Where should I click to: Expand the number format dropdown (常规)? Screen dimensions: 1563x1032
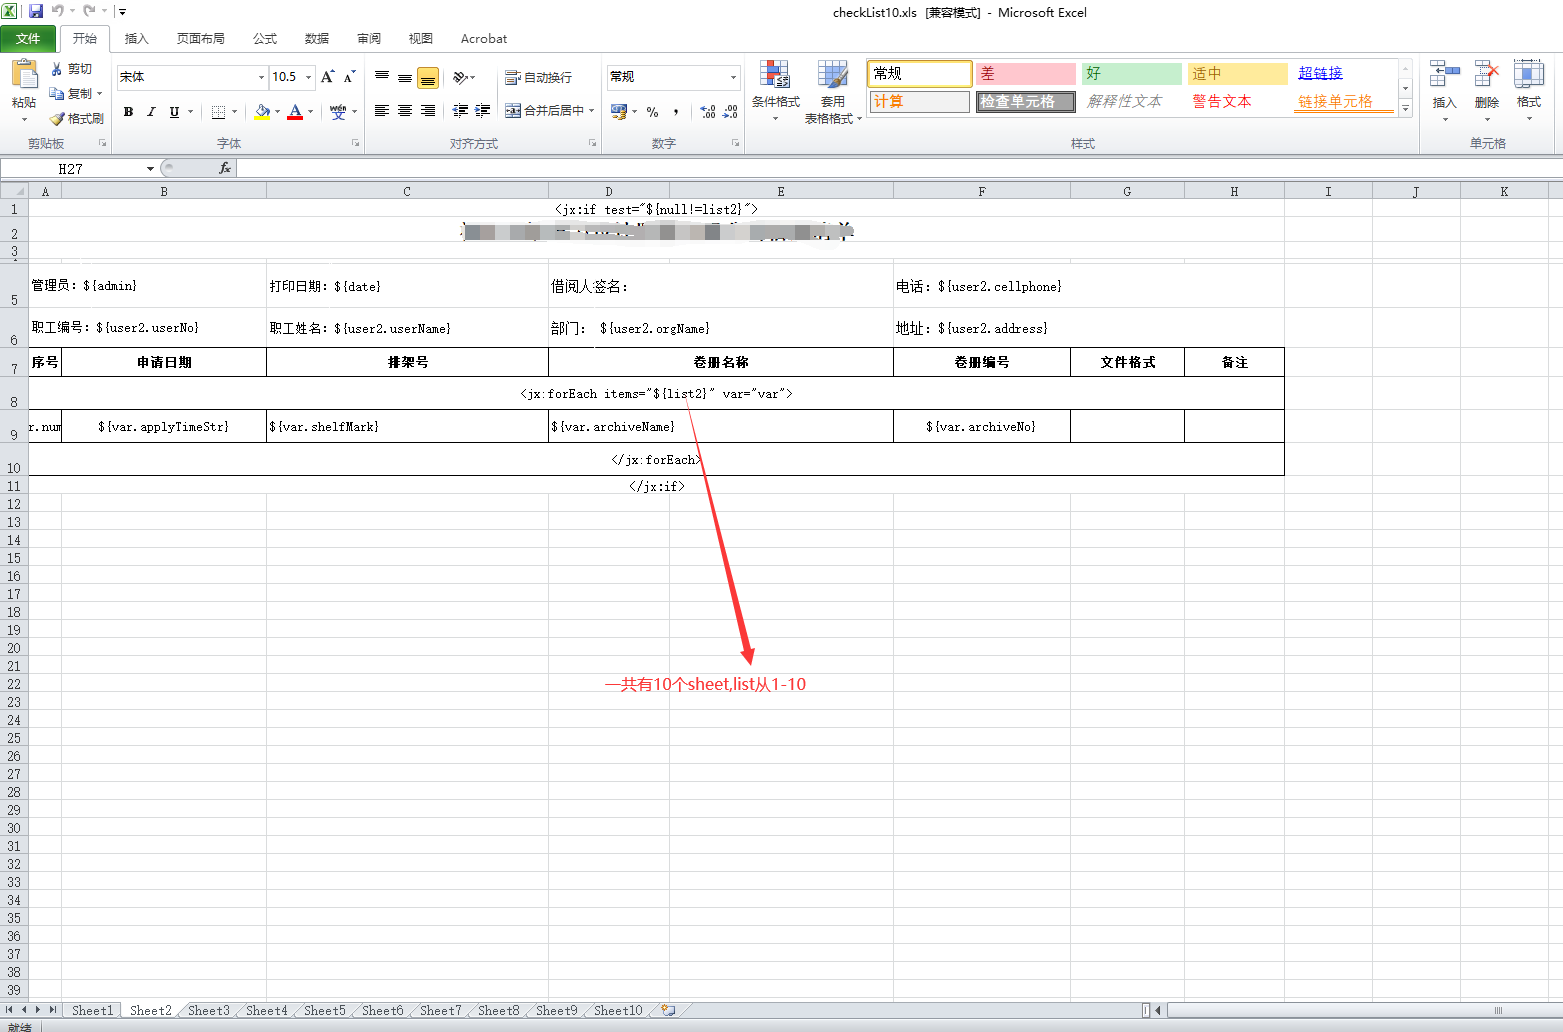coord(733,77)
